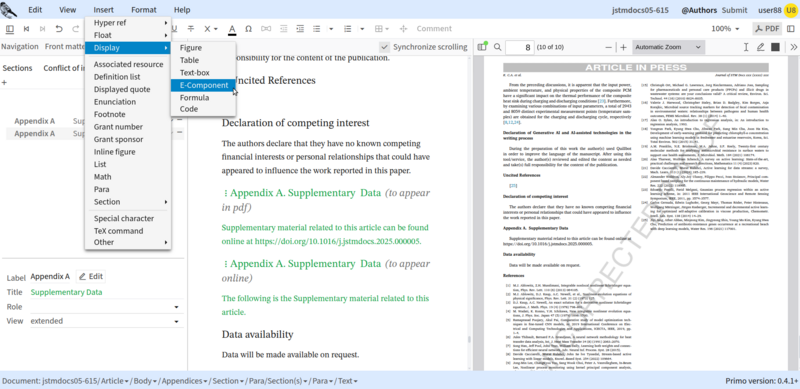Viewport: 800px width, 389px height.
Task: Open the PDF viewer search magnifier
Action: point(497,47)
